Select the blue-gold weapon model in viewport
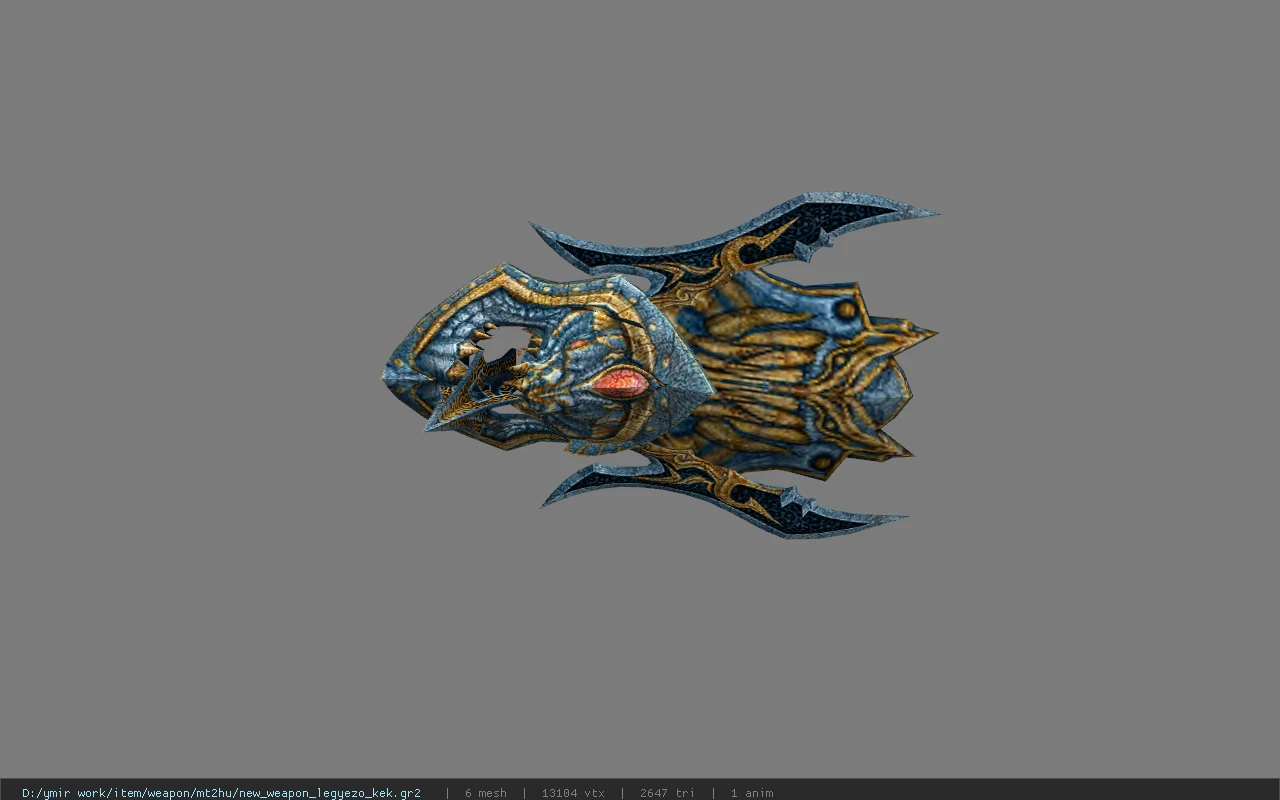The image size is (1280, 800). click(x=660, y=365)
